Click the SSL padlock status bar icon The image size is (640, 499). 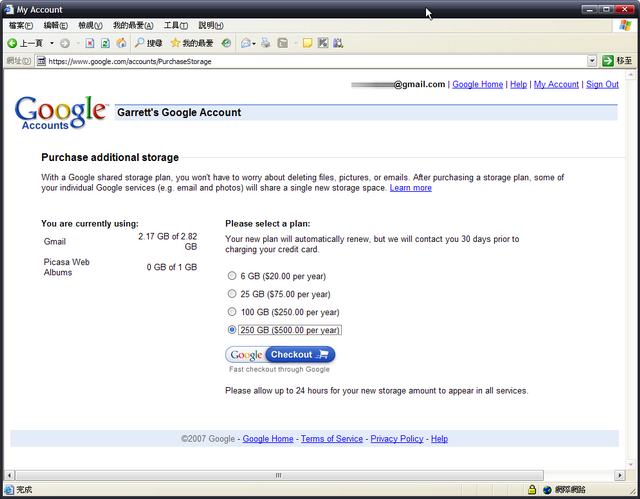tap(532, 489)
